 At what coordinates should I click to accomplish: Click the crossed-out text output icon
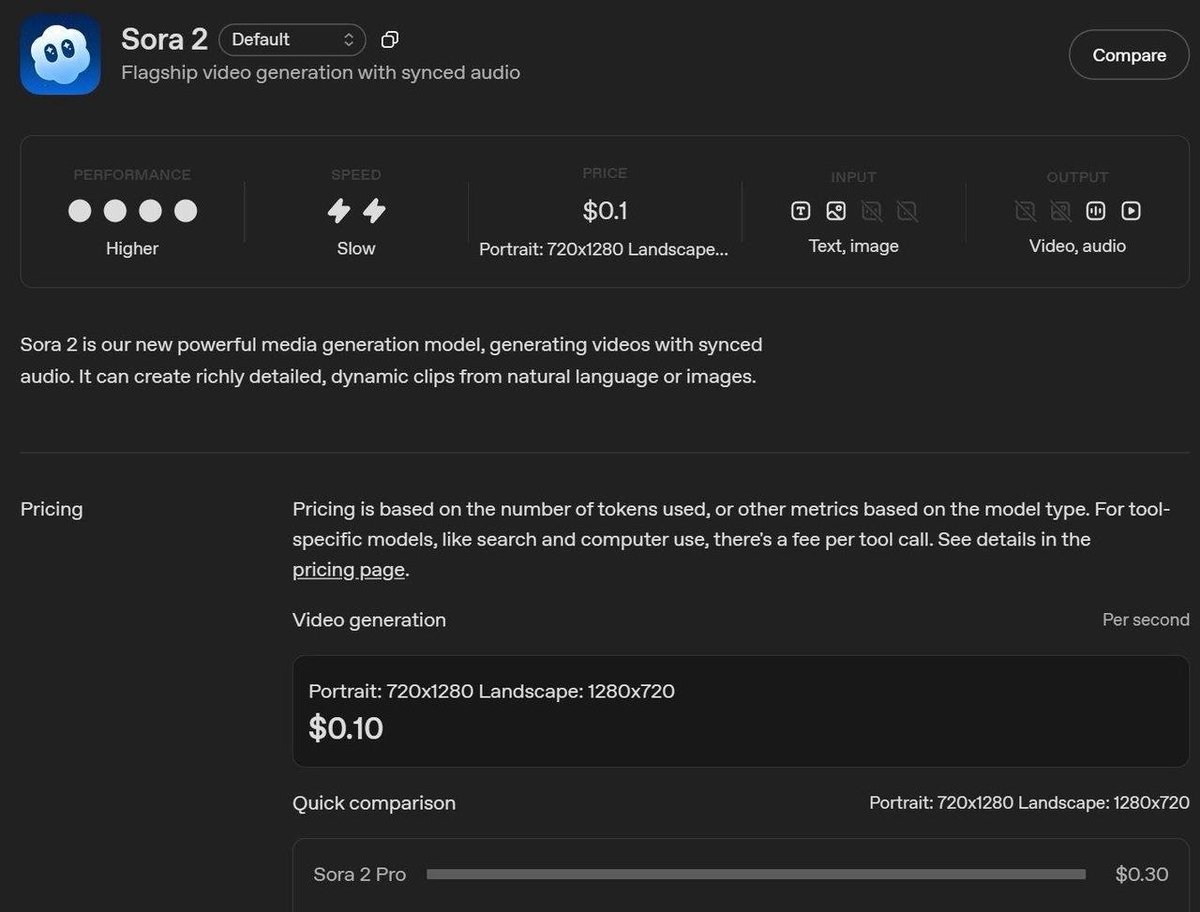click(x=1025, y=211)
